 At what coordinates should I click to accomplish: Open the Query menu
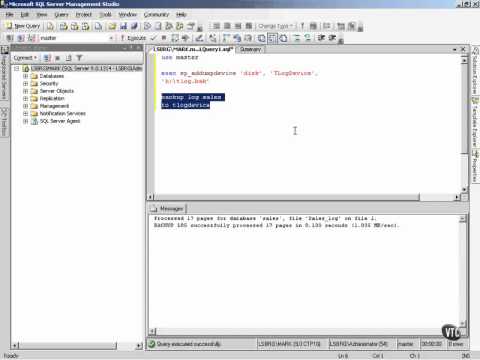pos(61,15)
